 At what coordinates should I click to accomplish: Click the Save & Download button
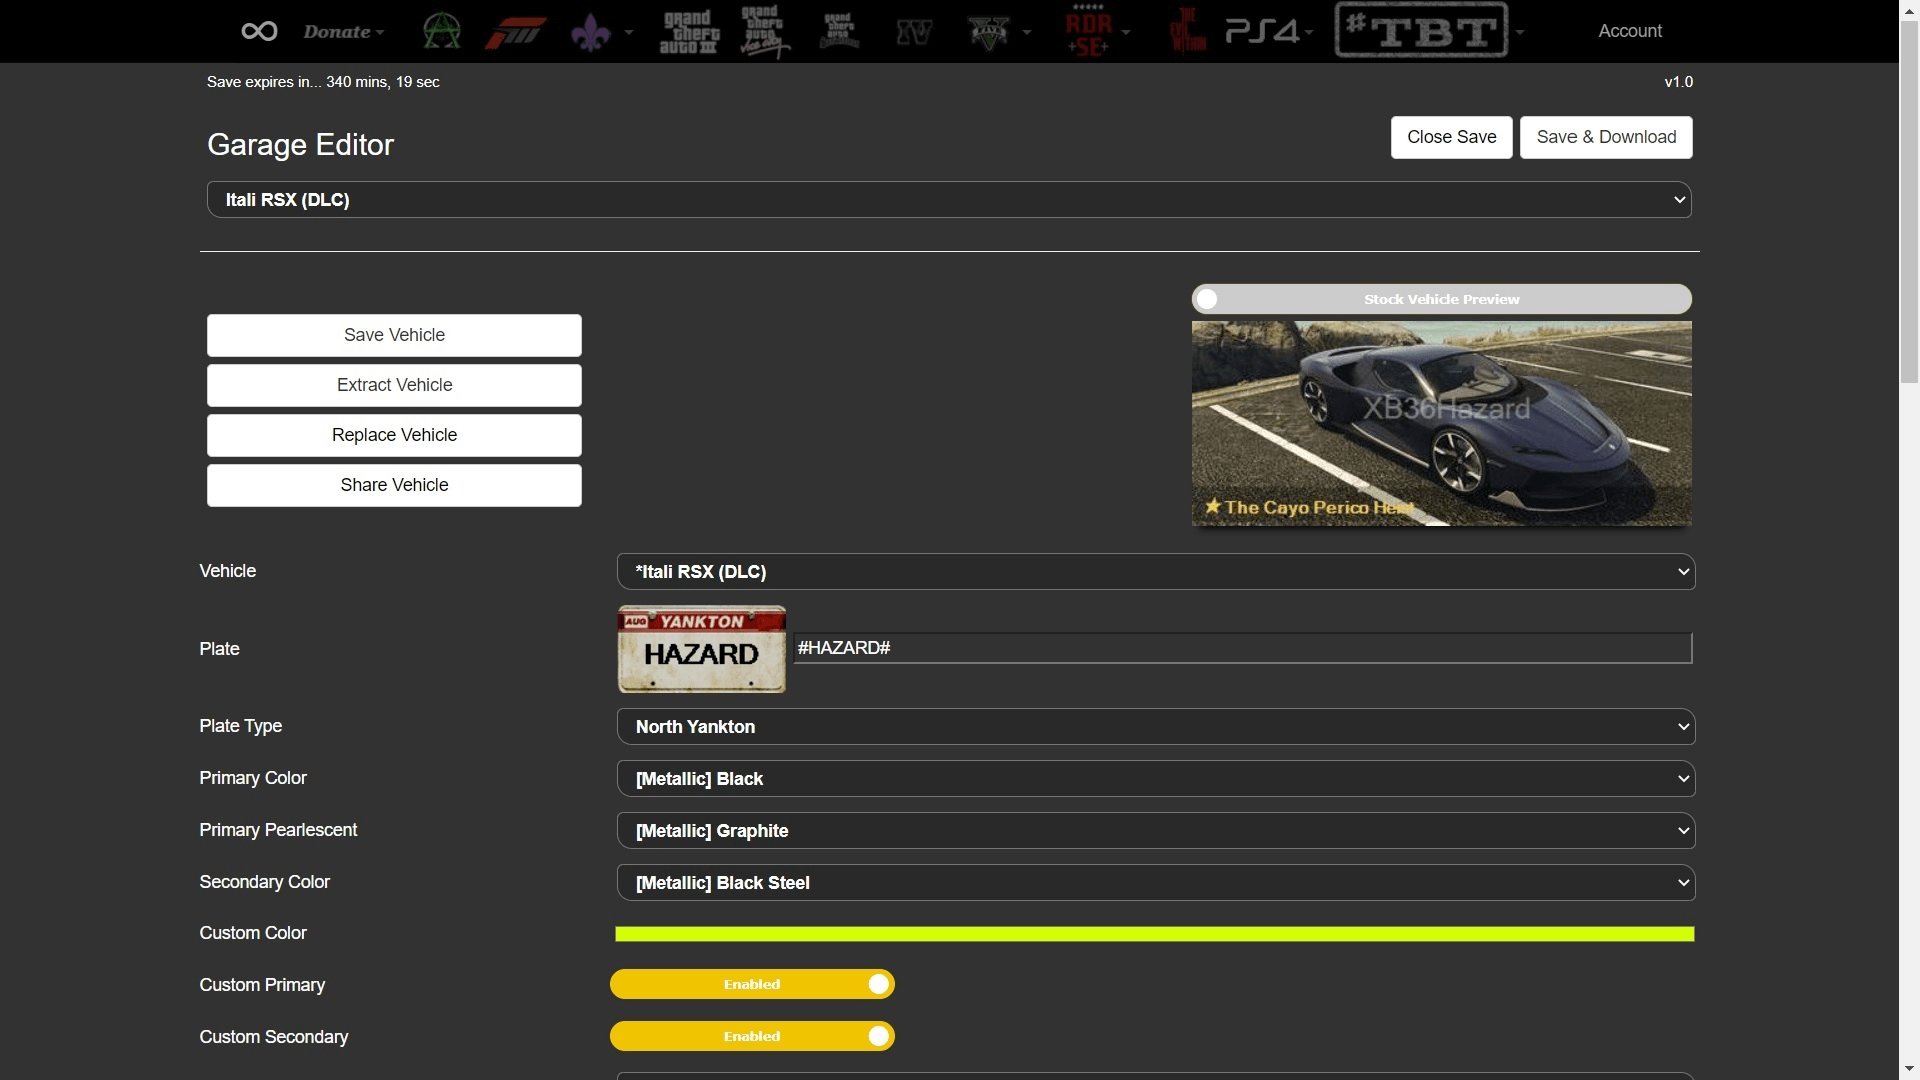pyautogui.click(x=1605, y=137)
